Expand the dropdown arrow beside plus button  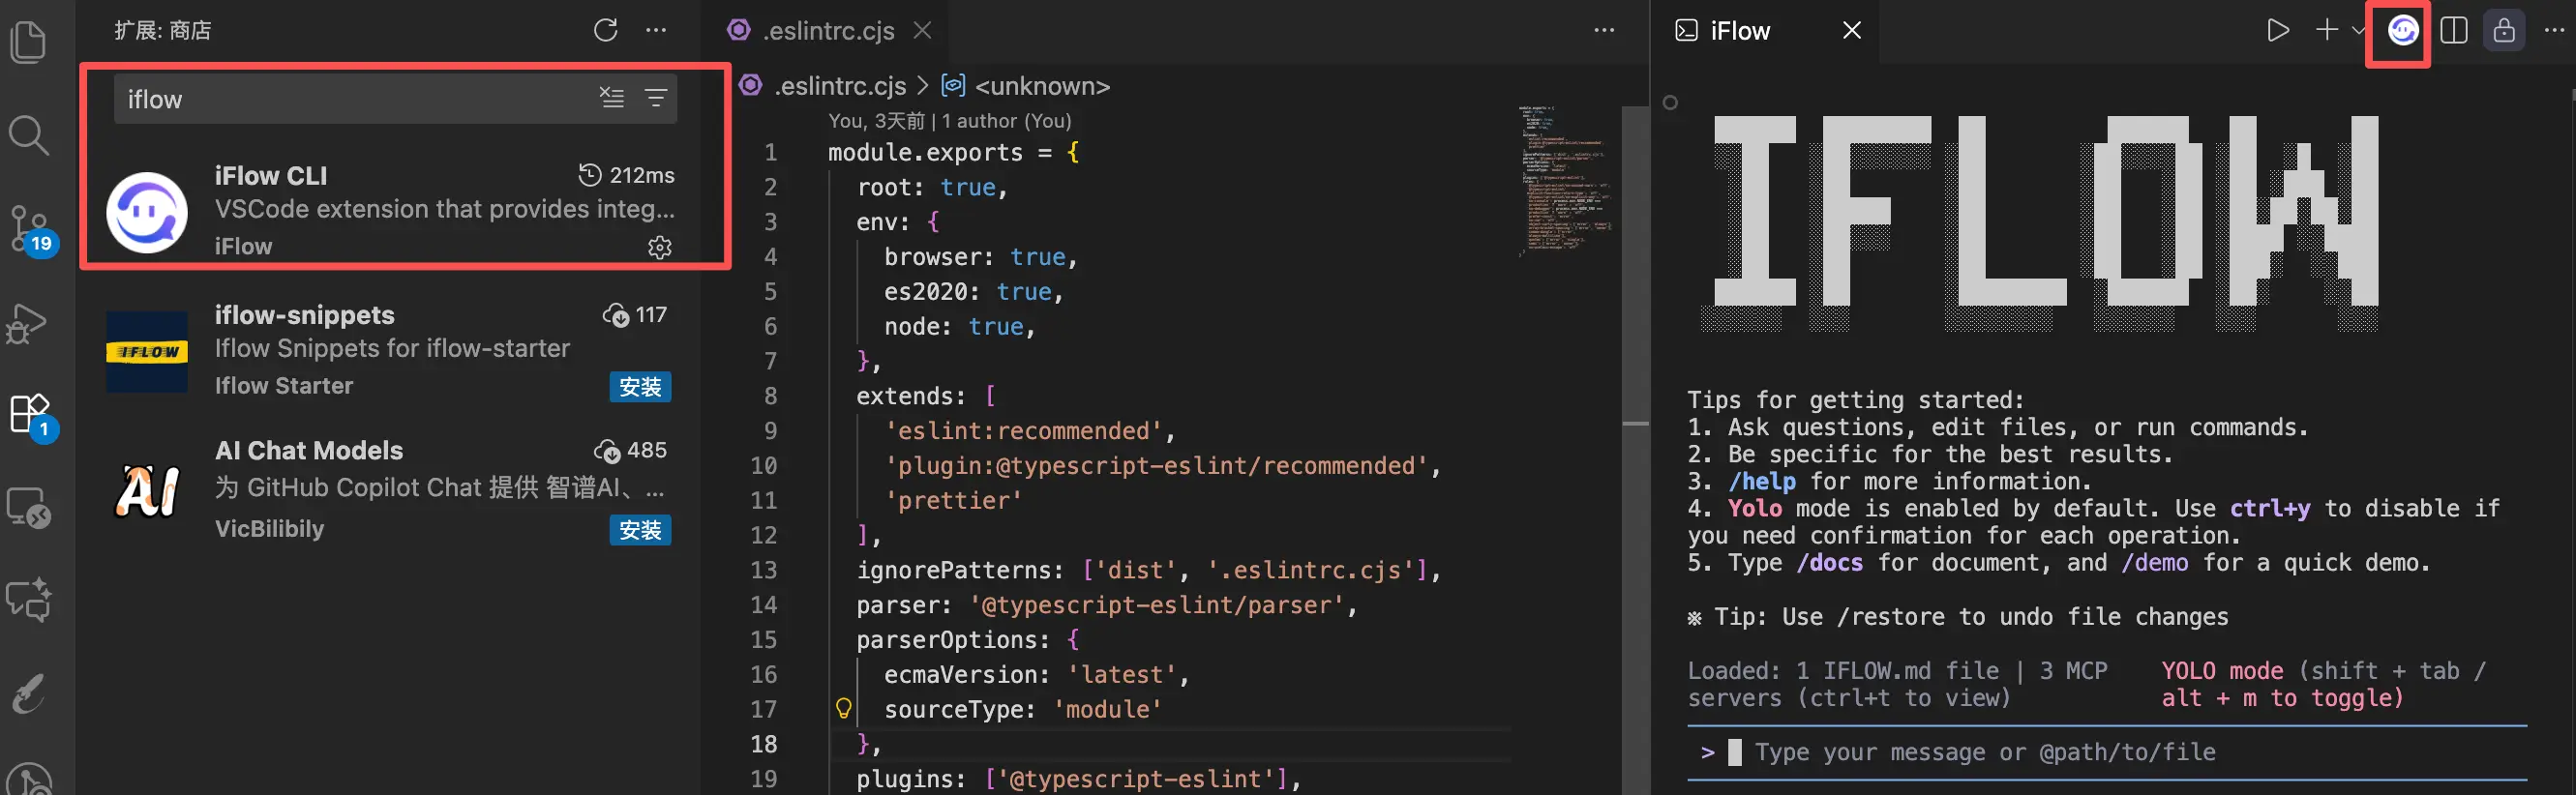pos(2358,31)
